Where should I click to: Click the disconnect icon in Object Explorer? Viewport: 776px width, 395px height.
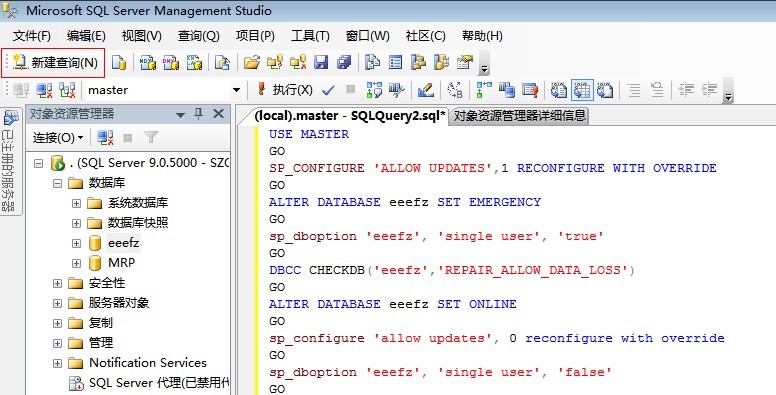[105, 138]
